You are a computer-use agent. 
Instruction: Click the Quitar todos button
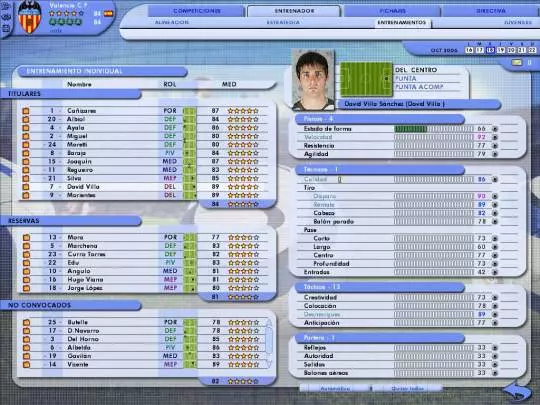pyautogui.click(x=407, y=388)
